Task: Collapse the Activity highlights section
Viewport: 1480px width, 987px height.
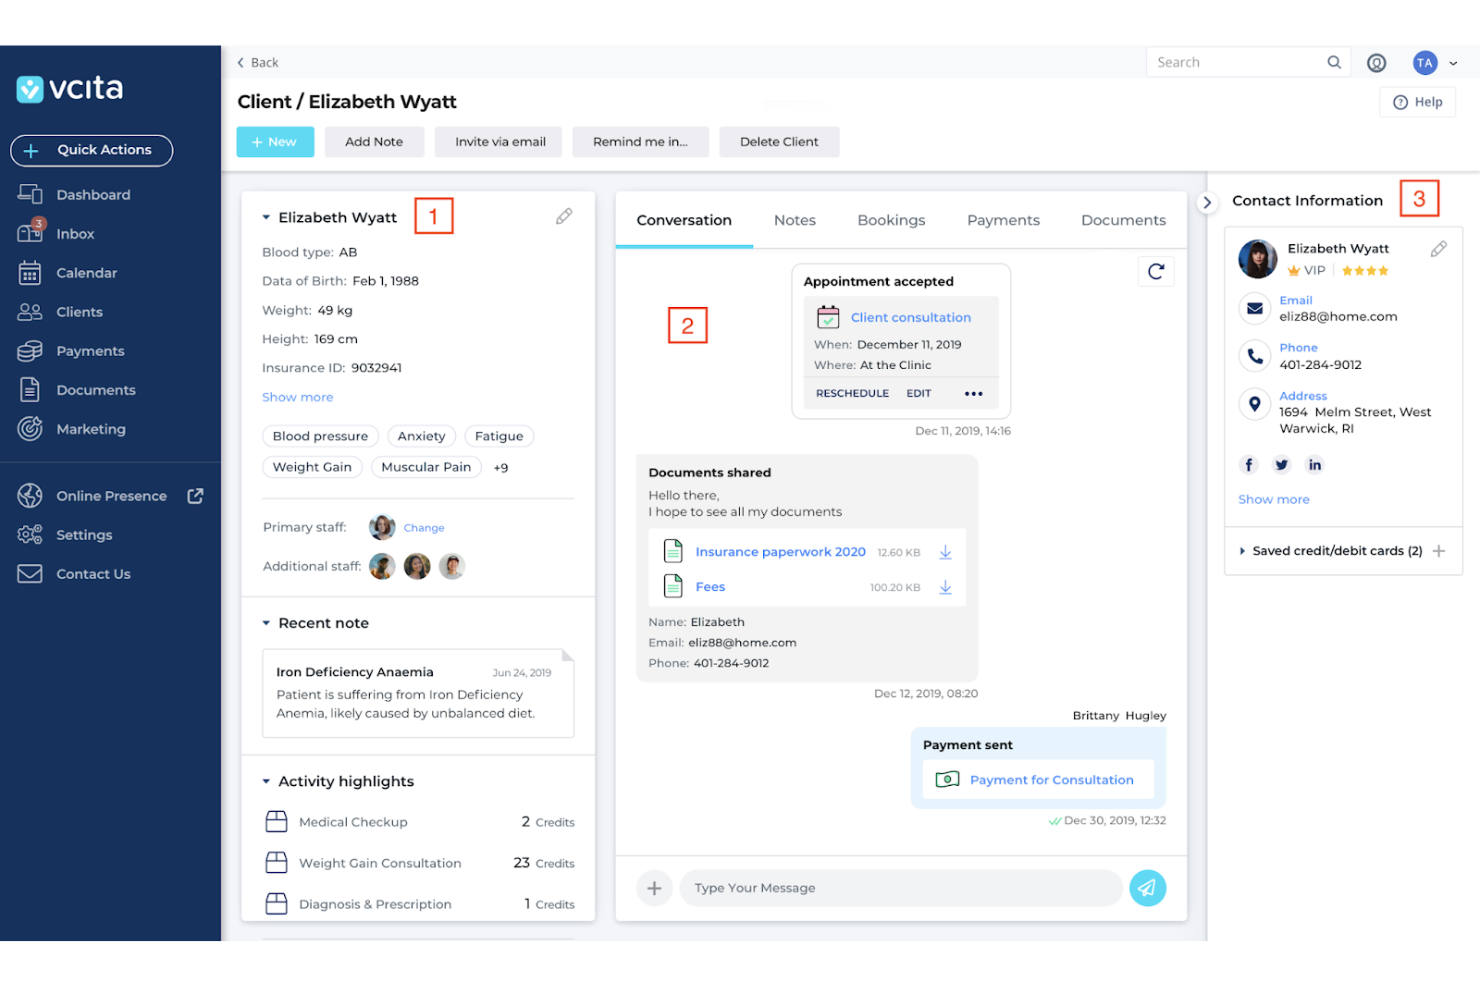Action: pos(266,781)
